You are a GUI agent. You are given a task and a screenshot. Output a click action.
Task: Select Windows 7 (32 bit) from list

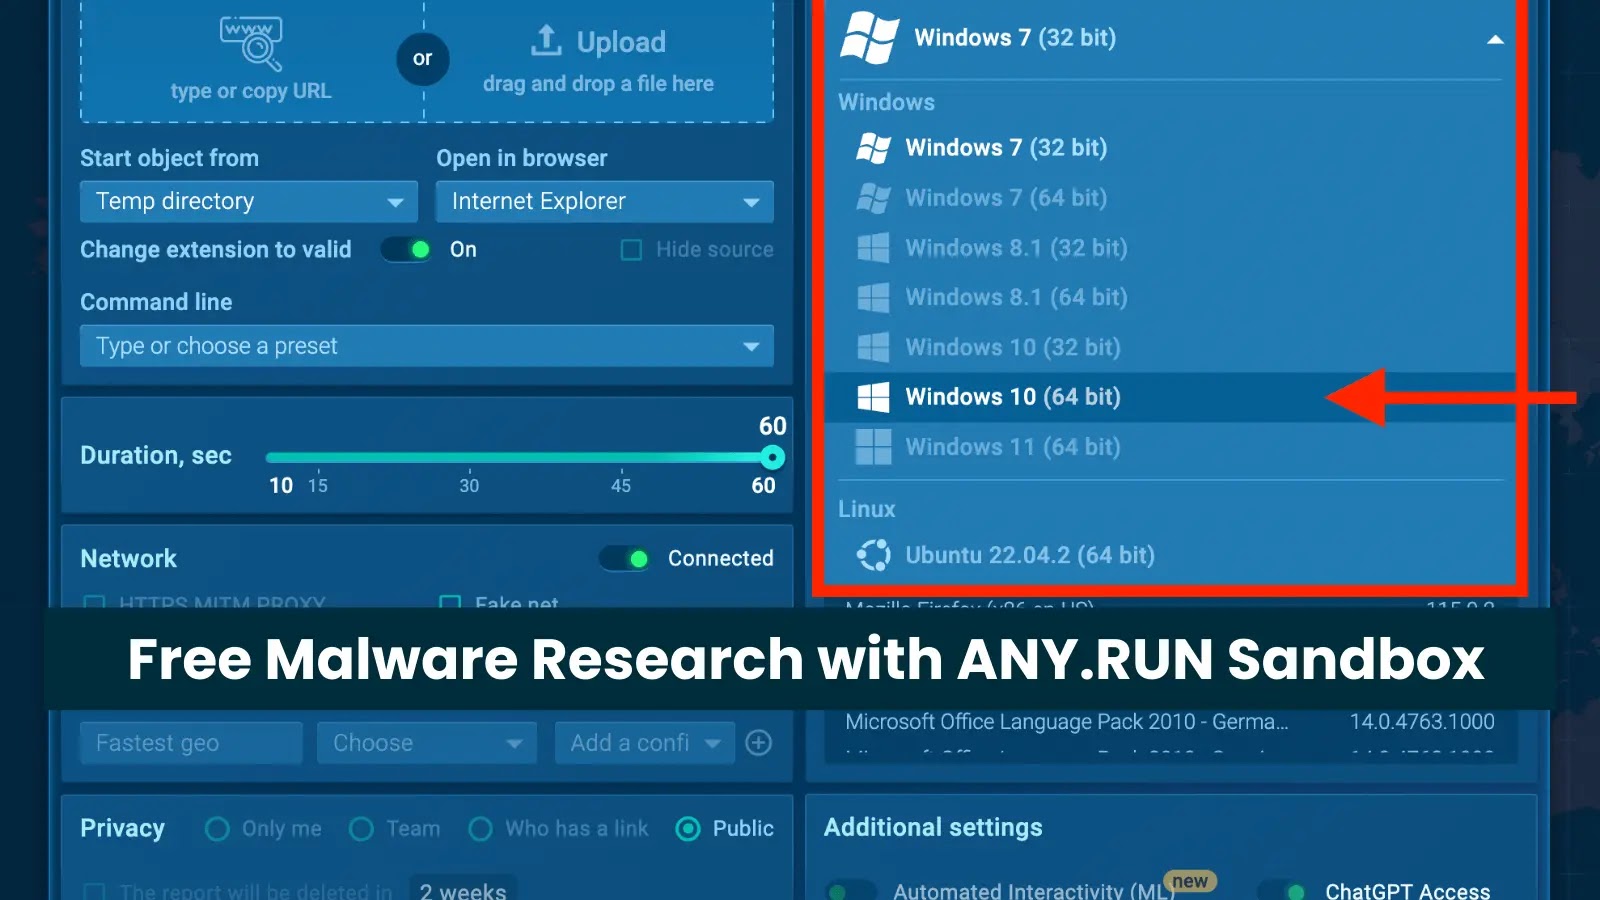(1170, 148)
